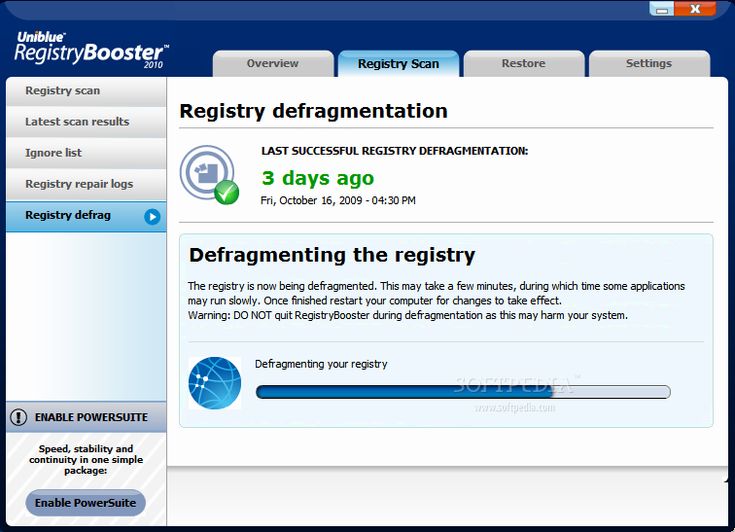Click the blue globe defragmenting icon
Screen dimensions: 735x532
coord(215,383)
